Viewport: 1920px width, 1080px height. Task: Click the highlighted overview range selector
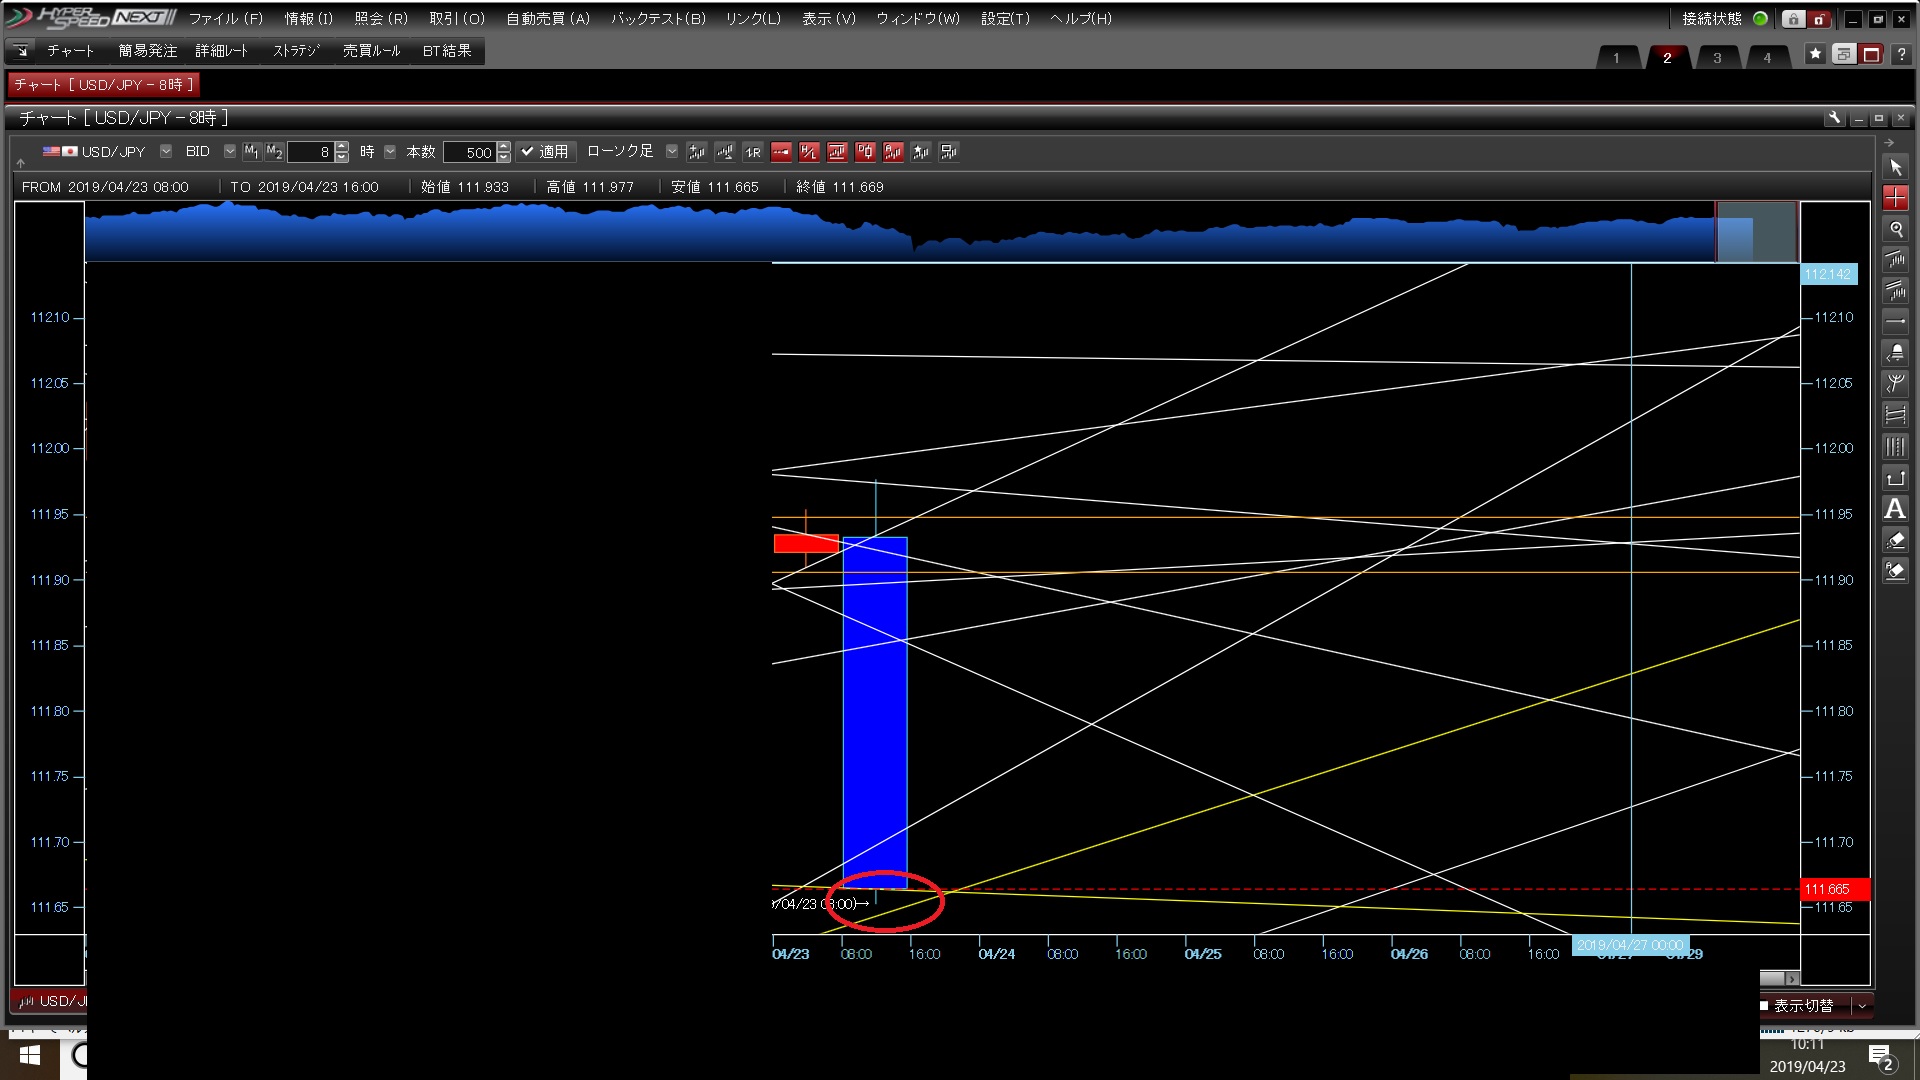[x=1756, y=232]
